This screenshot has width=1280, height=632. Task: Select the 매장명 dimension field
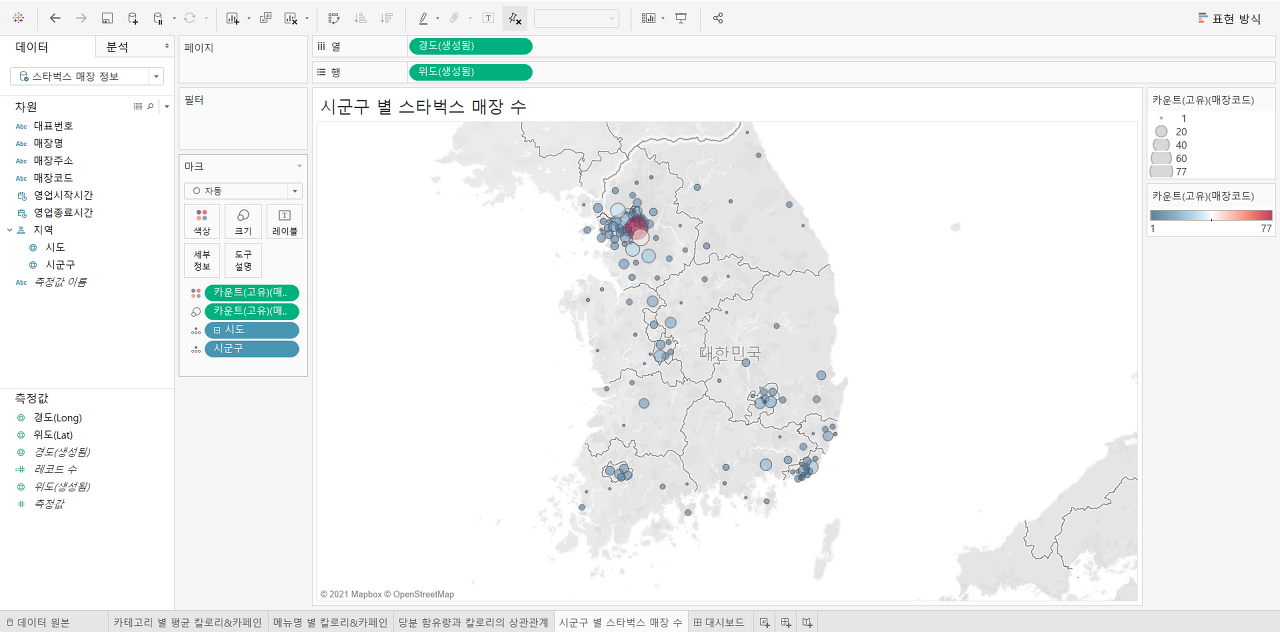click(48, 143)
